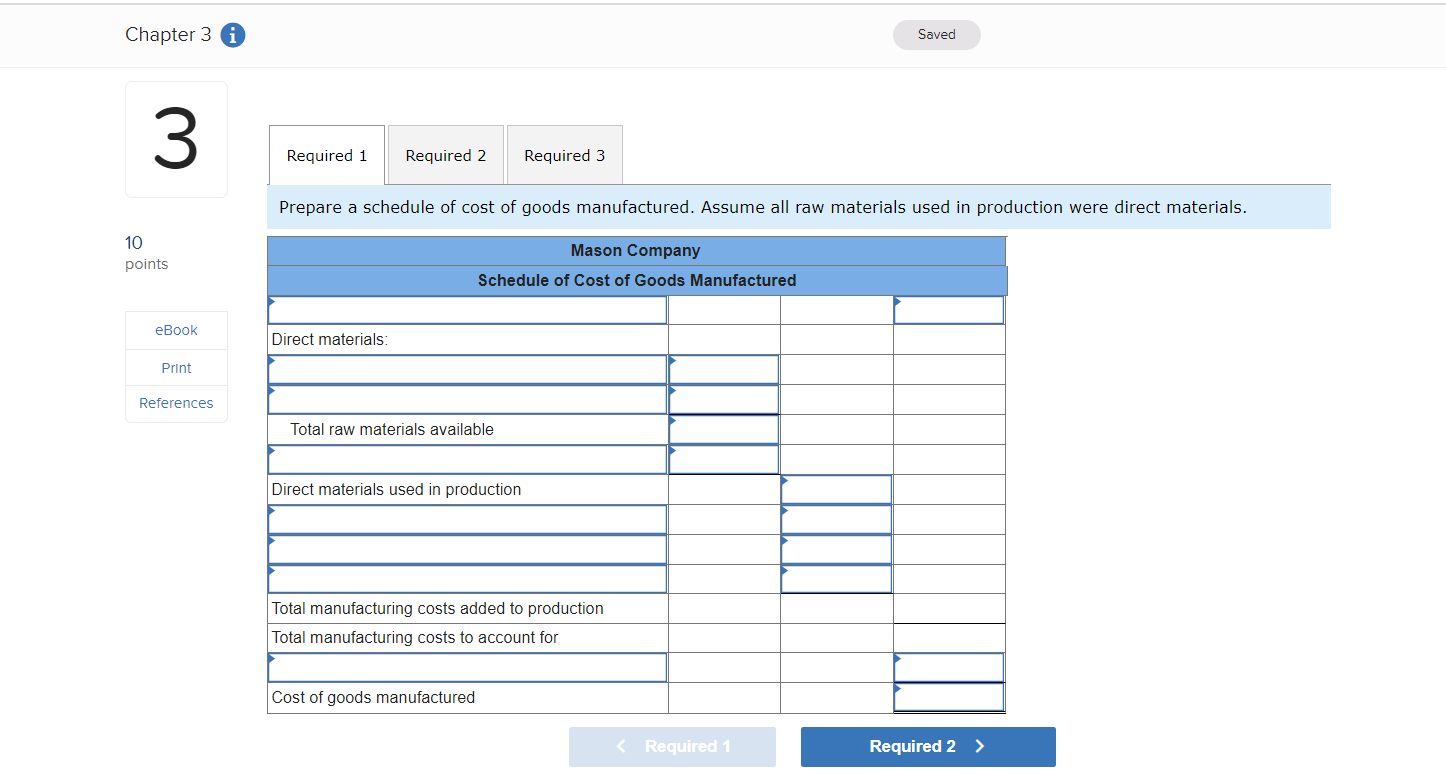
Task: Open the label dropdown in the first schedule row
Action: [x=467, y=310]
